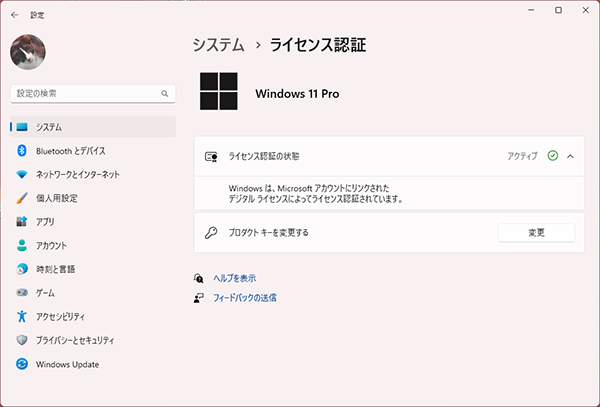Click the Wi-Fi network icon in the sidebar

(22, 174)
